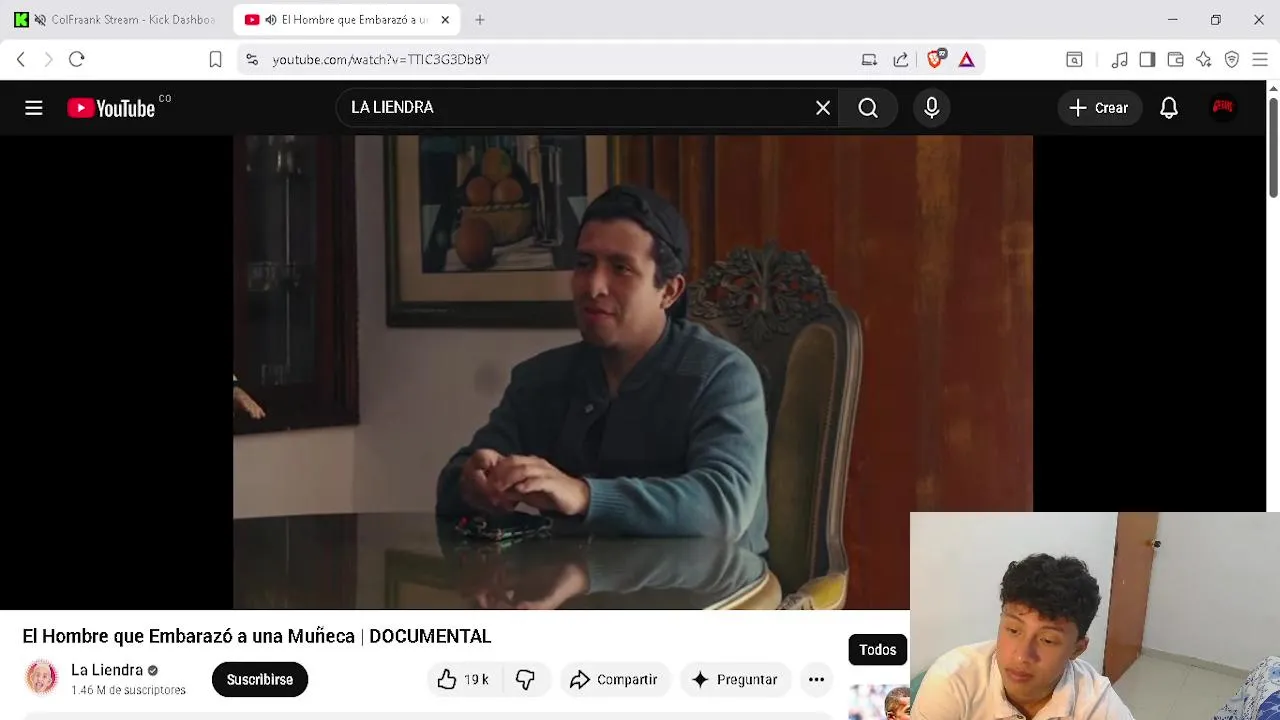Open Leo AI sparkle icon
Image resolution: width=1280 pixels, height=720 pixels.
tap(1204, 60)
